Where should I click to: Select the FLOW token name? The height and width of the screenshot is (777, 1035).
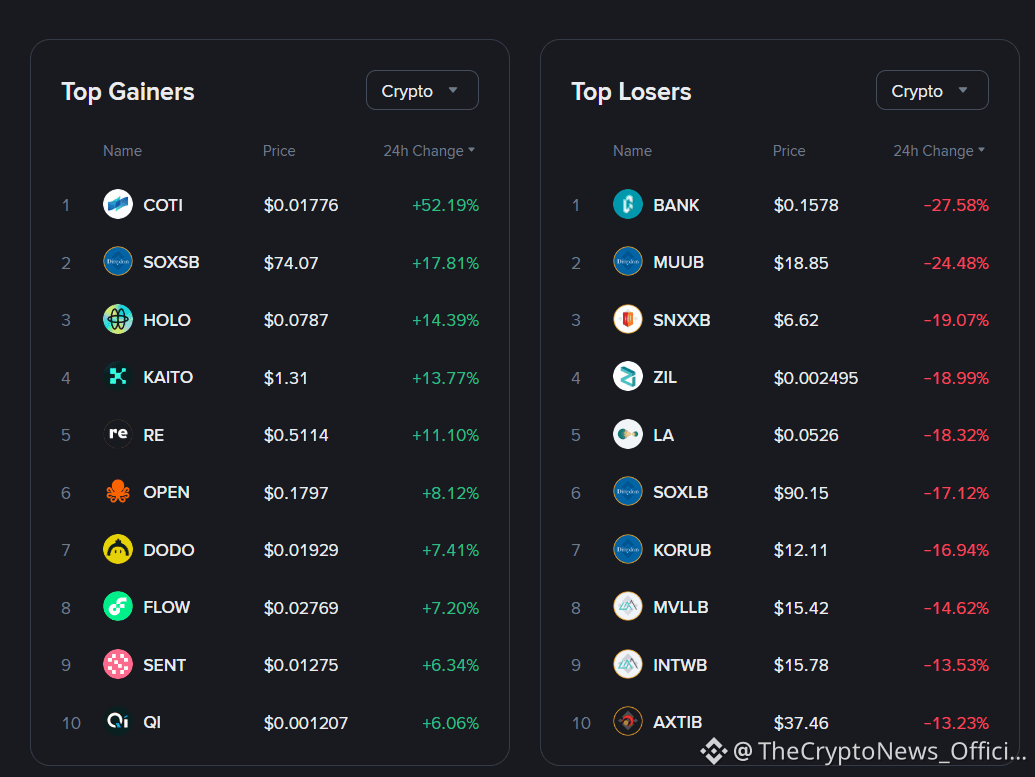point(167,607)
